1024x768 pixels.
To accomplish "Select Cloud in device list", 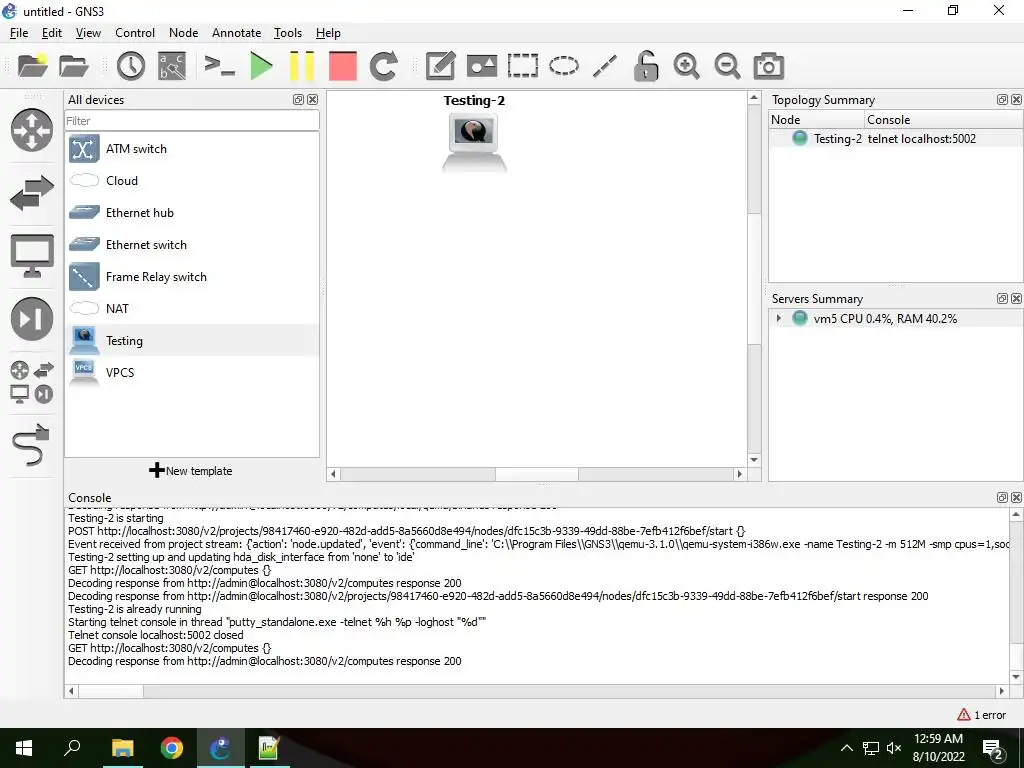I will (192, 181).
